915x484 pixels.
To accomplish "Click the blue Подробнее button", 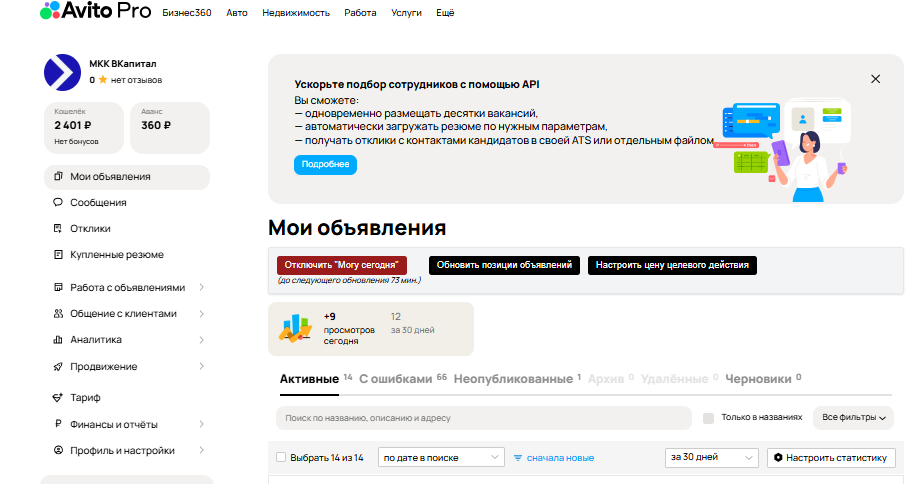I will 325,164.
